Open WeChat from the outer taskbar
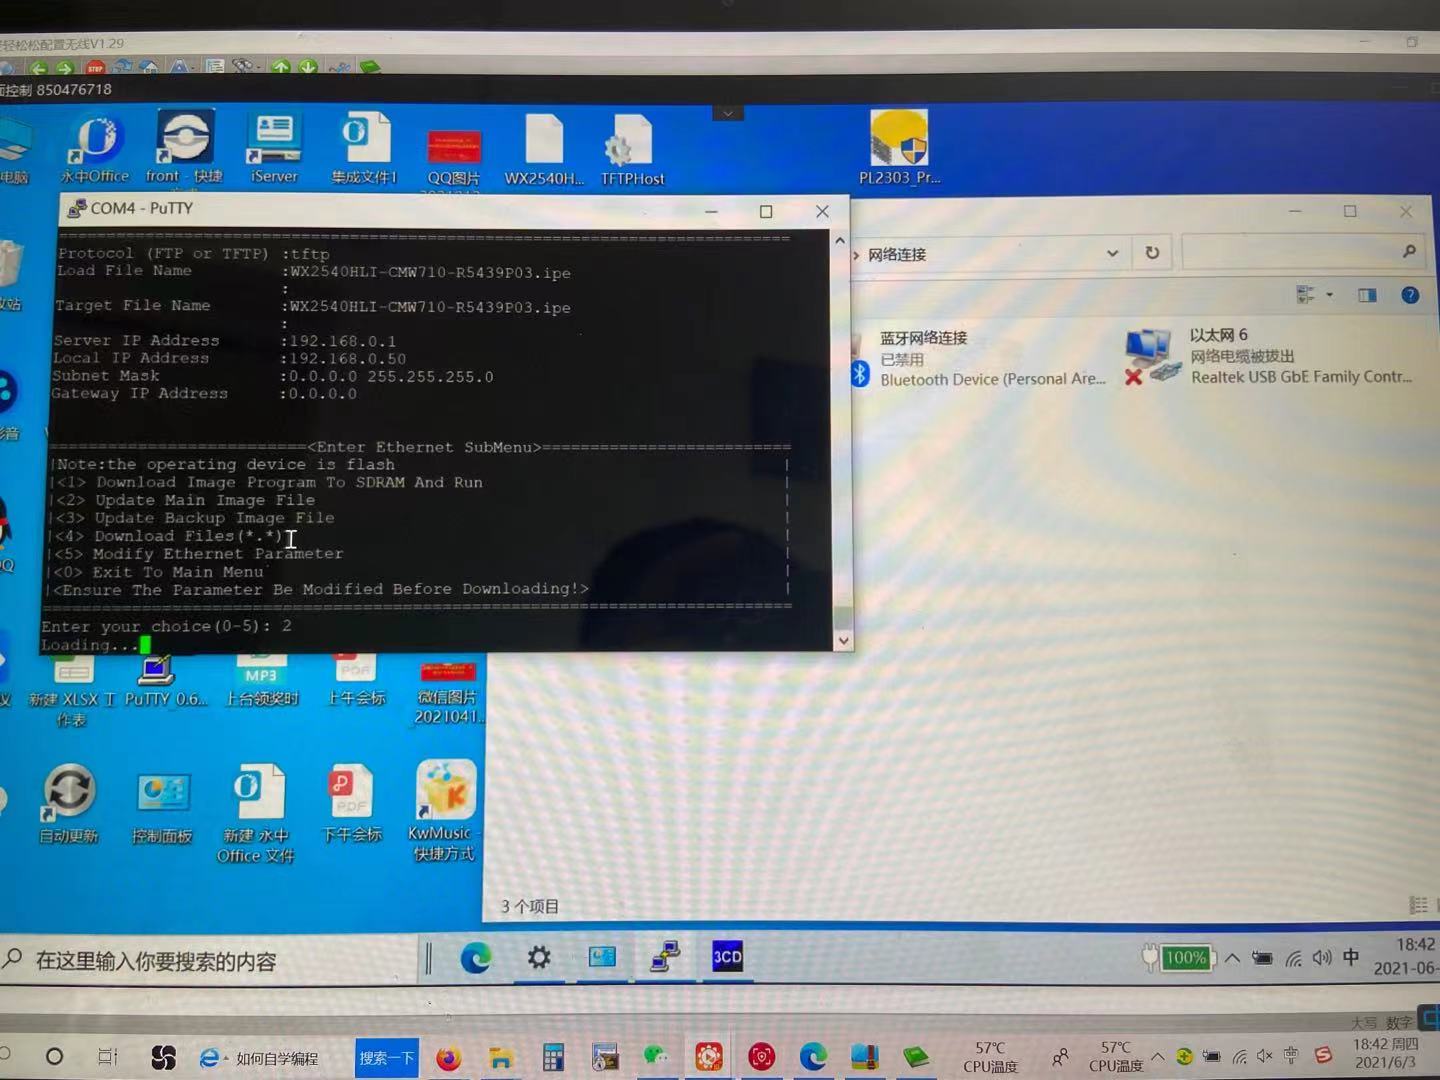The height and width of the screenshot is (1080, 1440). click(656, 1056)
